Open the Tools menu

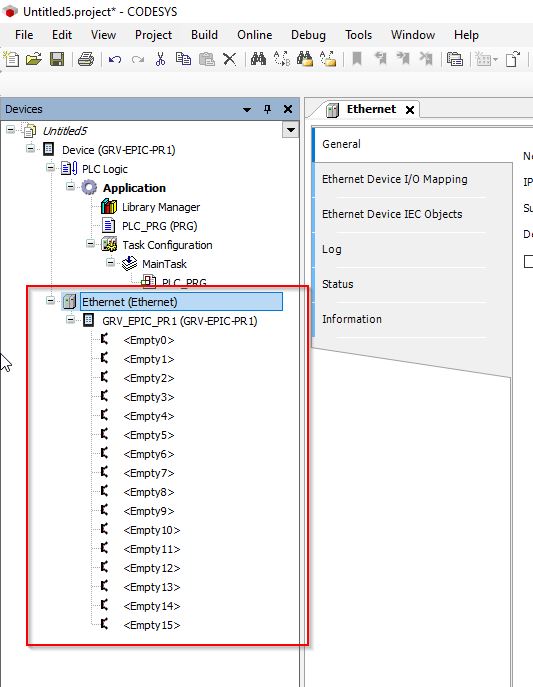point(358,35)
